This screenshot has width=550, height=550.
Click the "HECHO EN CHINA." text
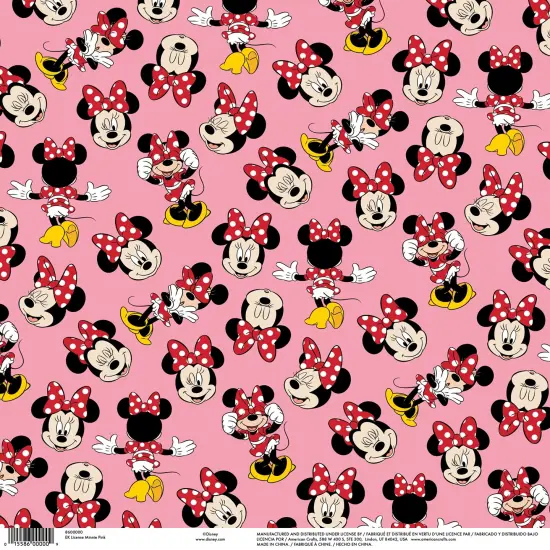coord(354,544)
